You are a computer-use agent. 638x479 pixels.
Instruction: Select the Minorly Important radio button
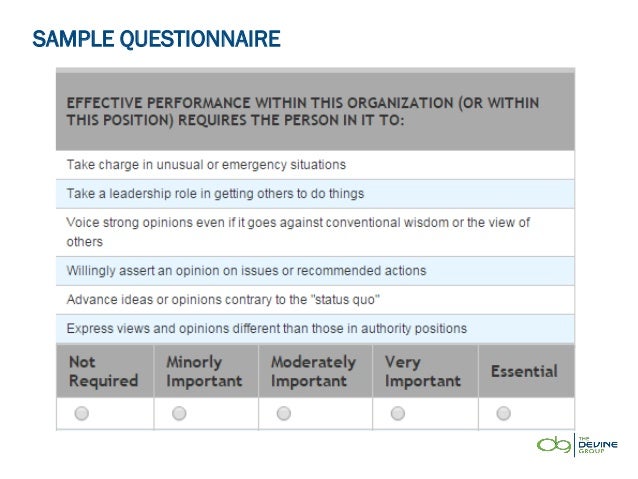(179, 413)
